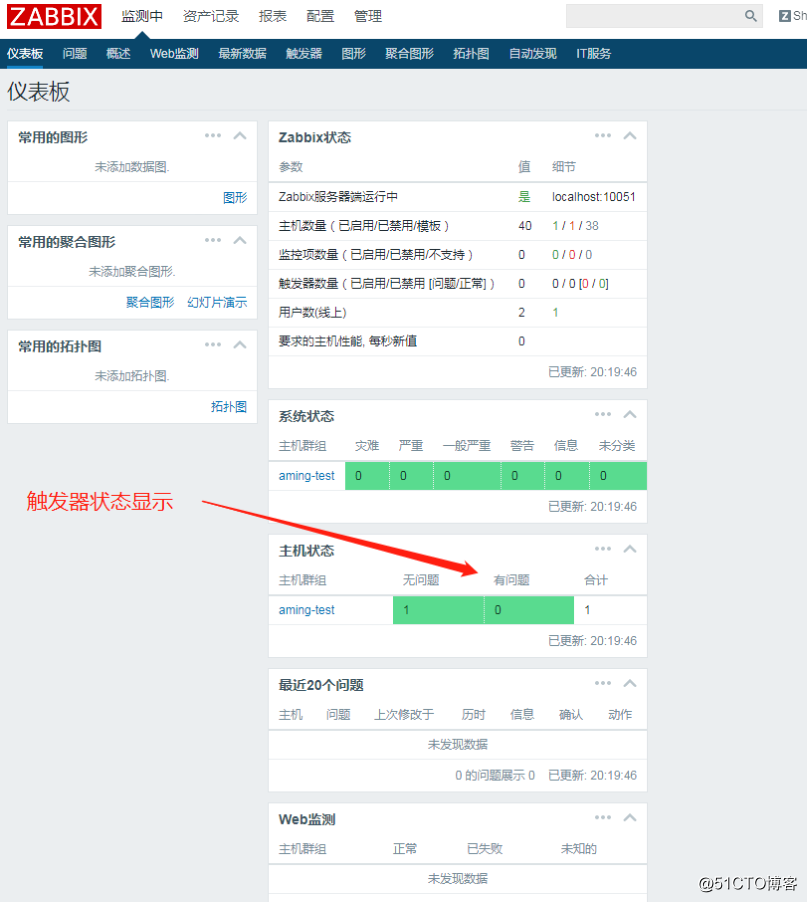807x902 pixels.
Task: Open options dots in Web监测 widget
Action: (603, 817)
